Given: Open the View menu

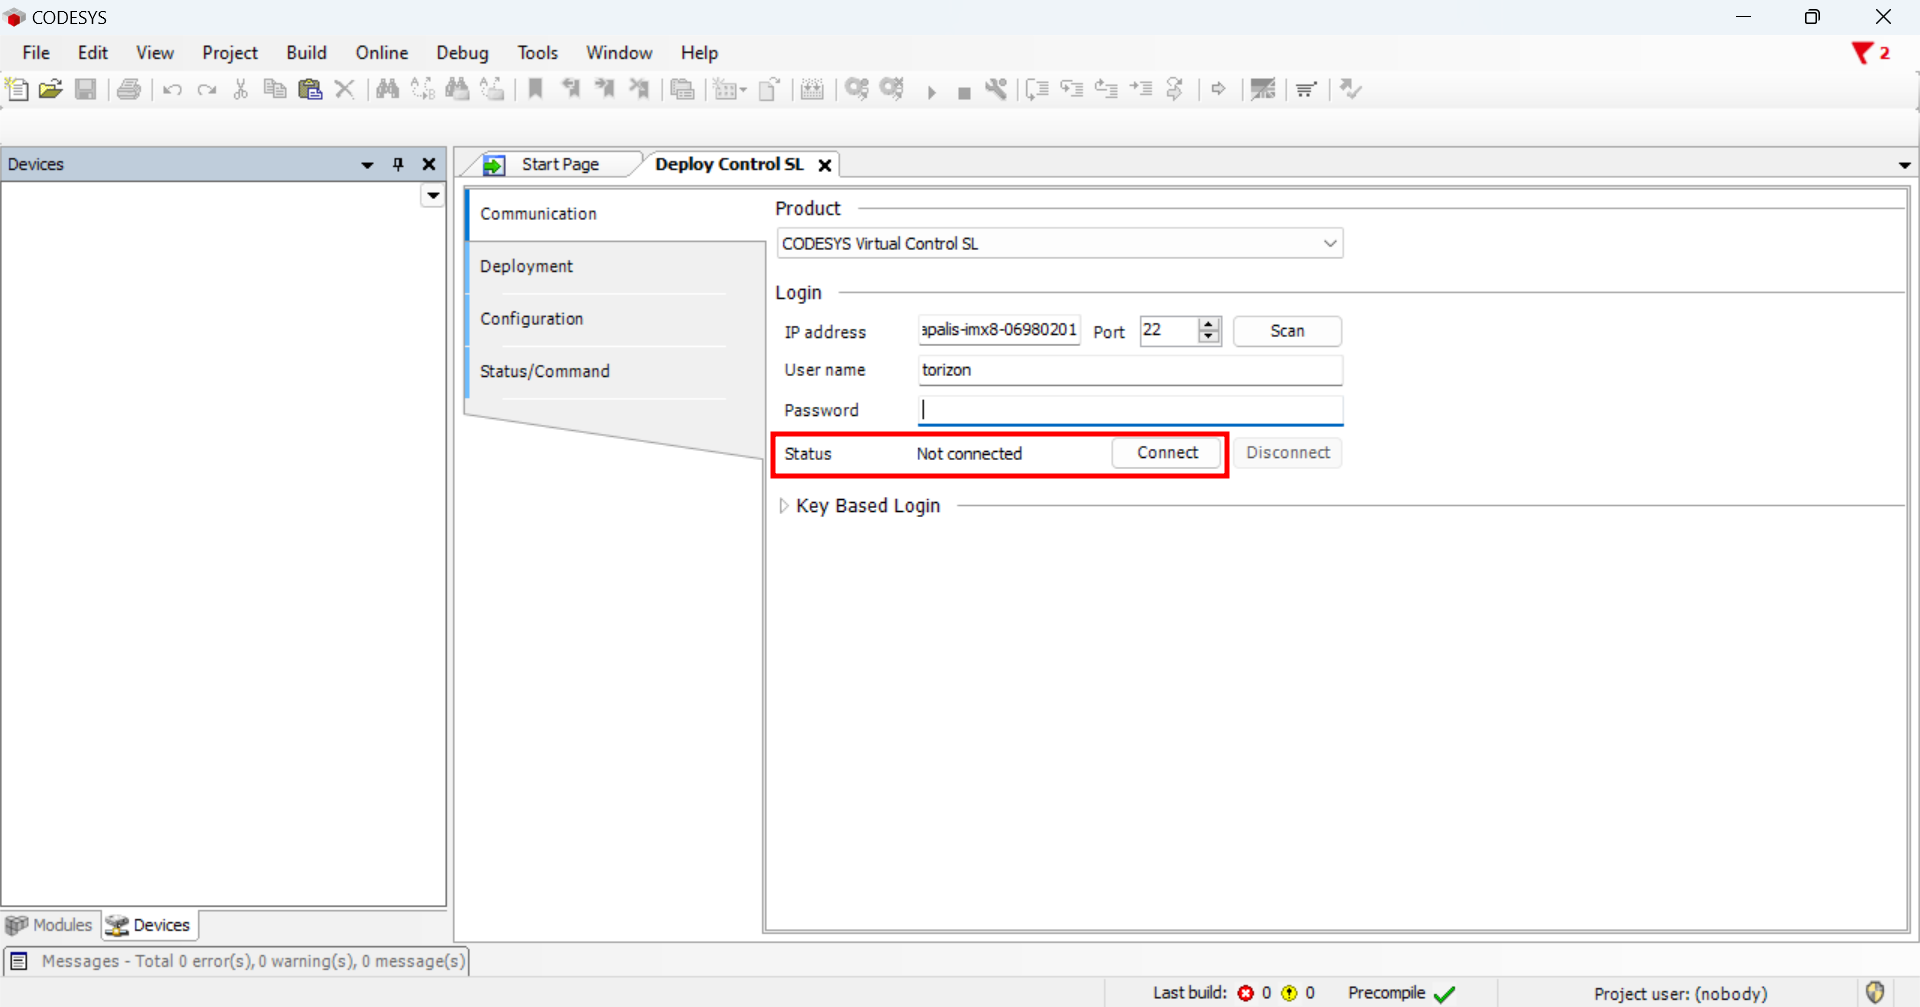Looking at the screenshot, I should coord(155,53).
